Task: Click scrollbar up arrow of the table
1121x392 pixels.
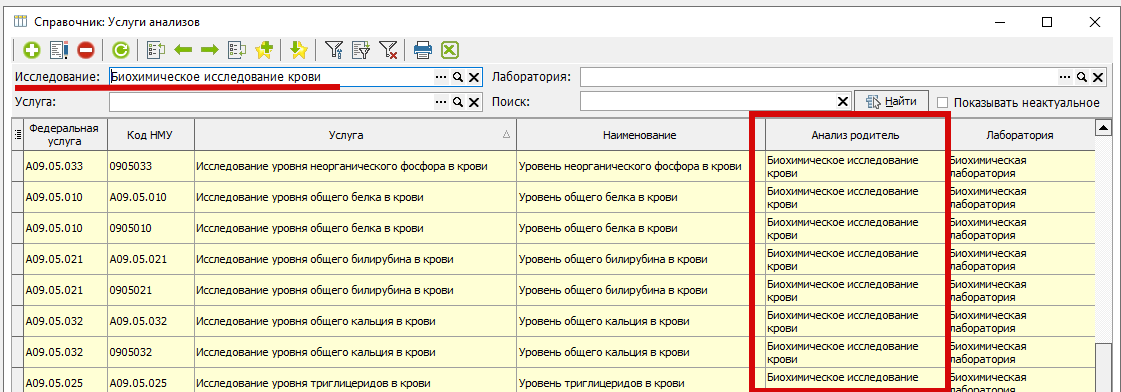Action: [1103, 128]
